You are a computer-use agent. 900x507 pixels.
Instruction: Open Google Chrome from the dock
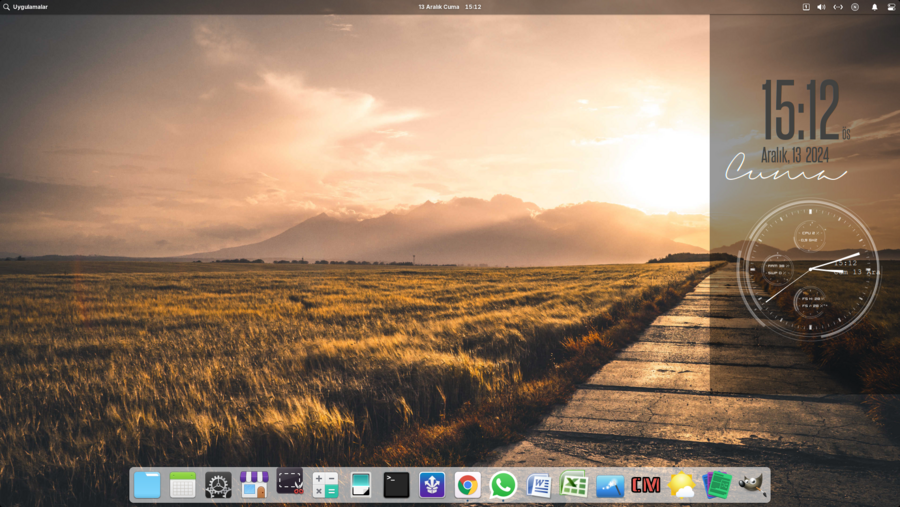point(467,485)
